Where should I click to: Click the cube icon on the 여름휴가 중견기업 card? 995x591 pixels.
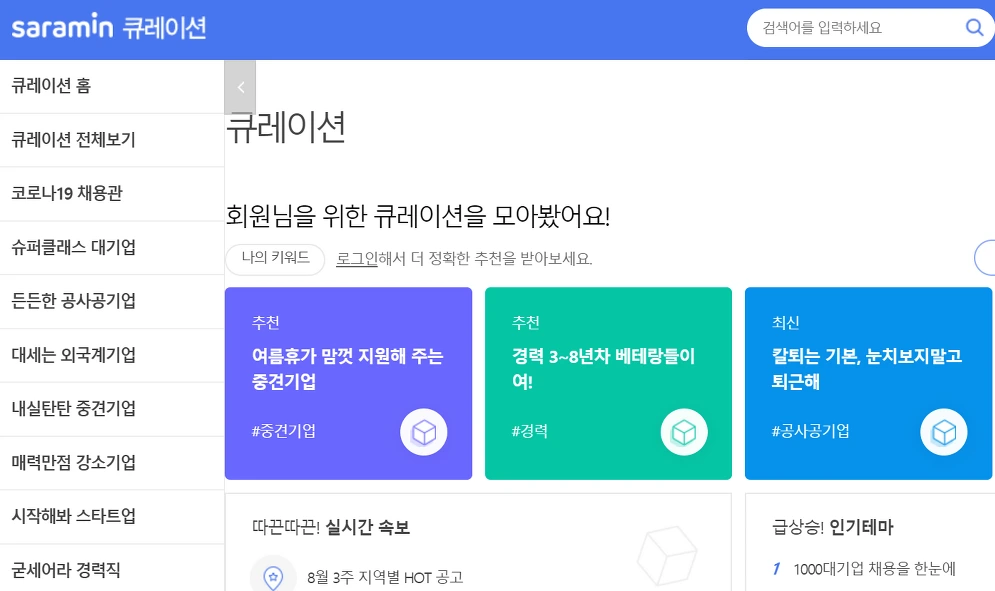pos(425,432)
